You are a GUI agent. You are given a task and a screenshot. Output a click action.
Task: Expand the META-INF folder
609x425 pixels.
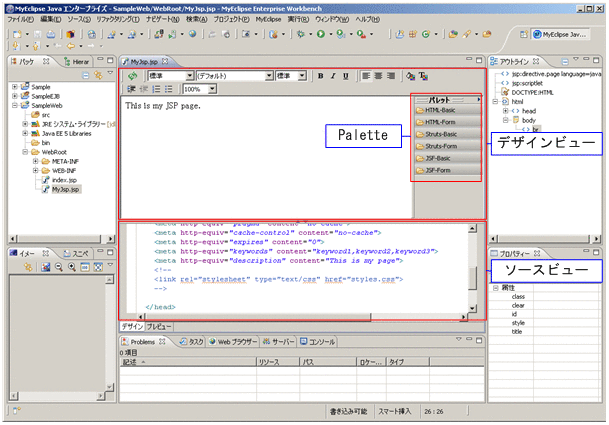pyautogui.click(x=35, y=161)
